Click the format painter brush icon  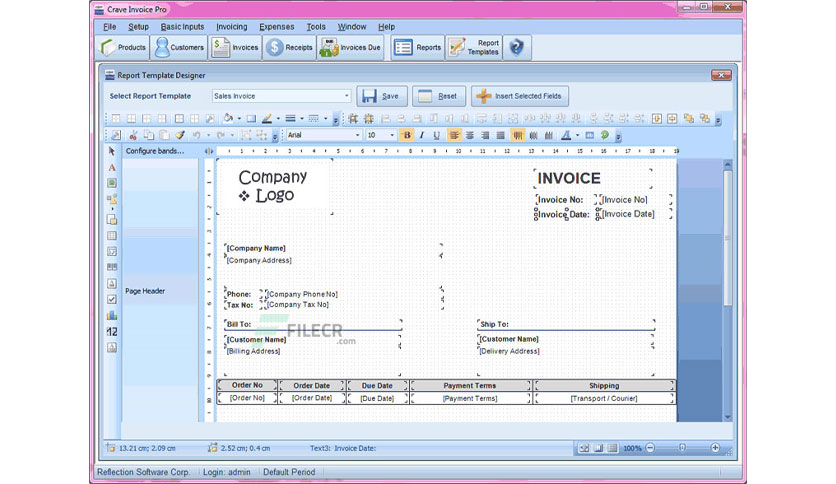pos(180,135)
